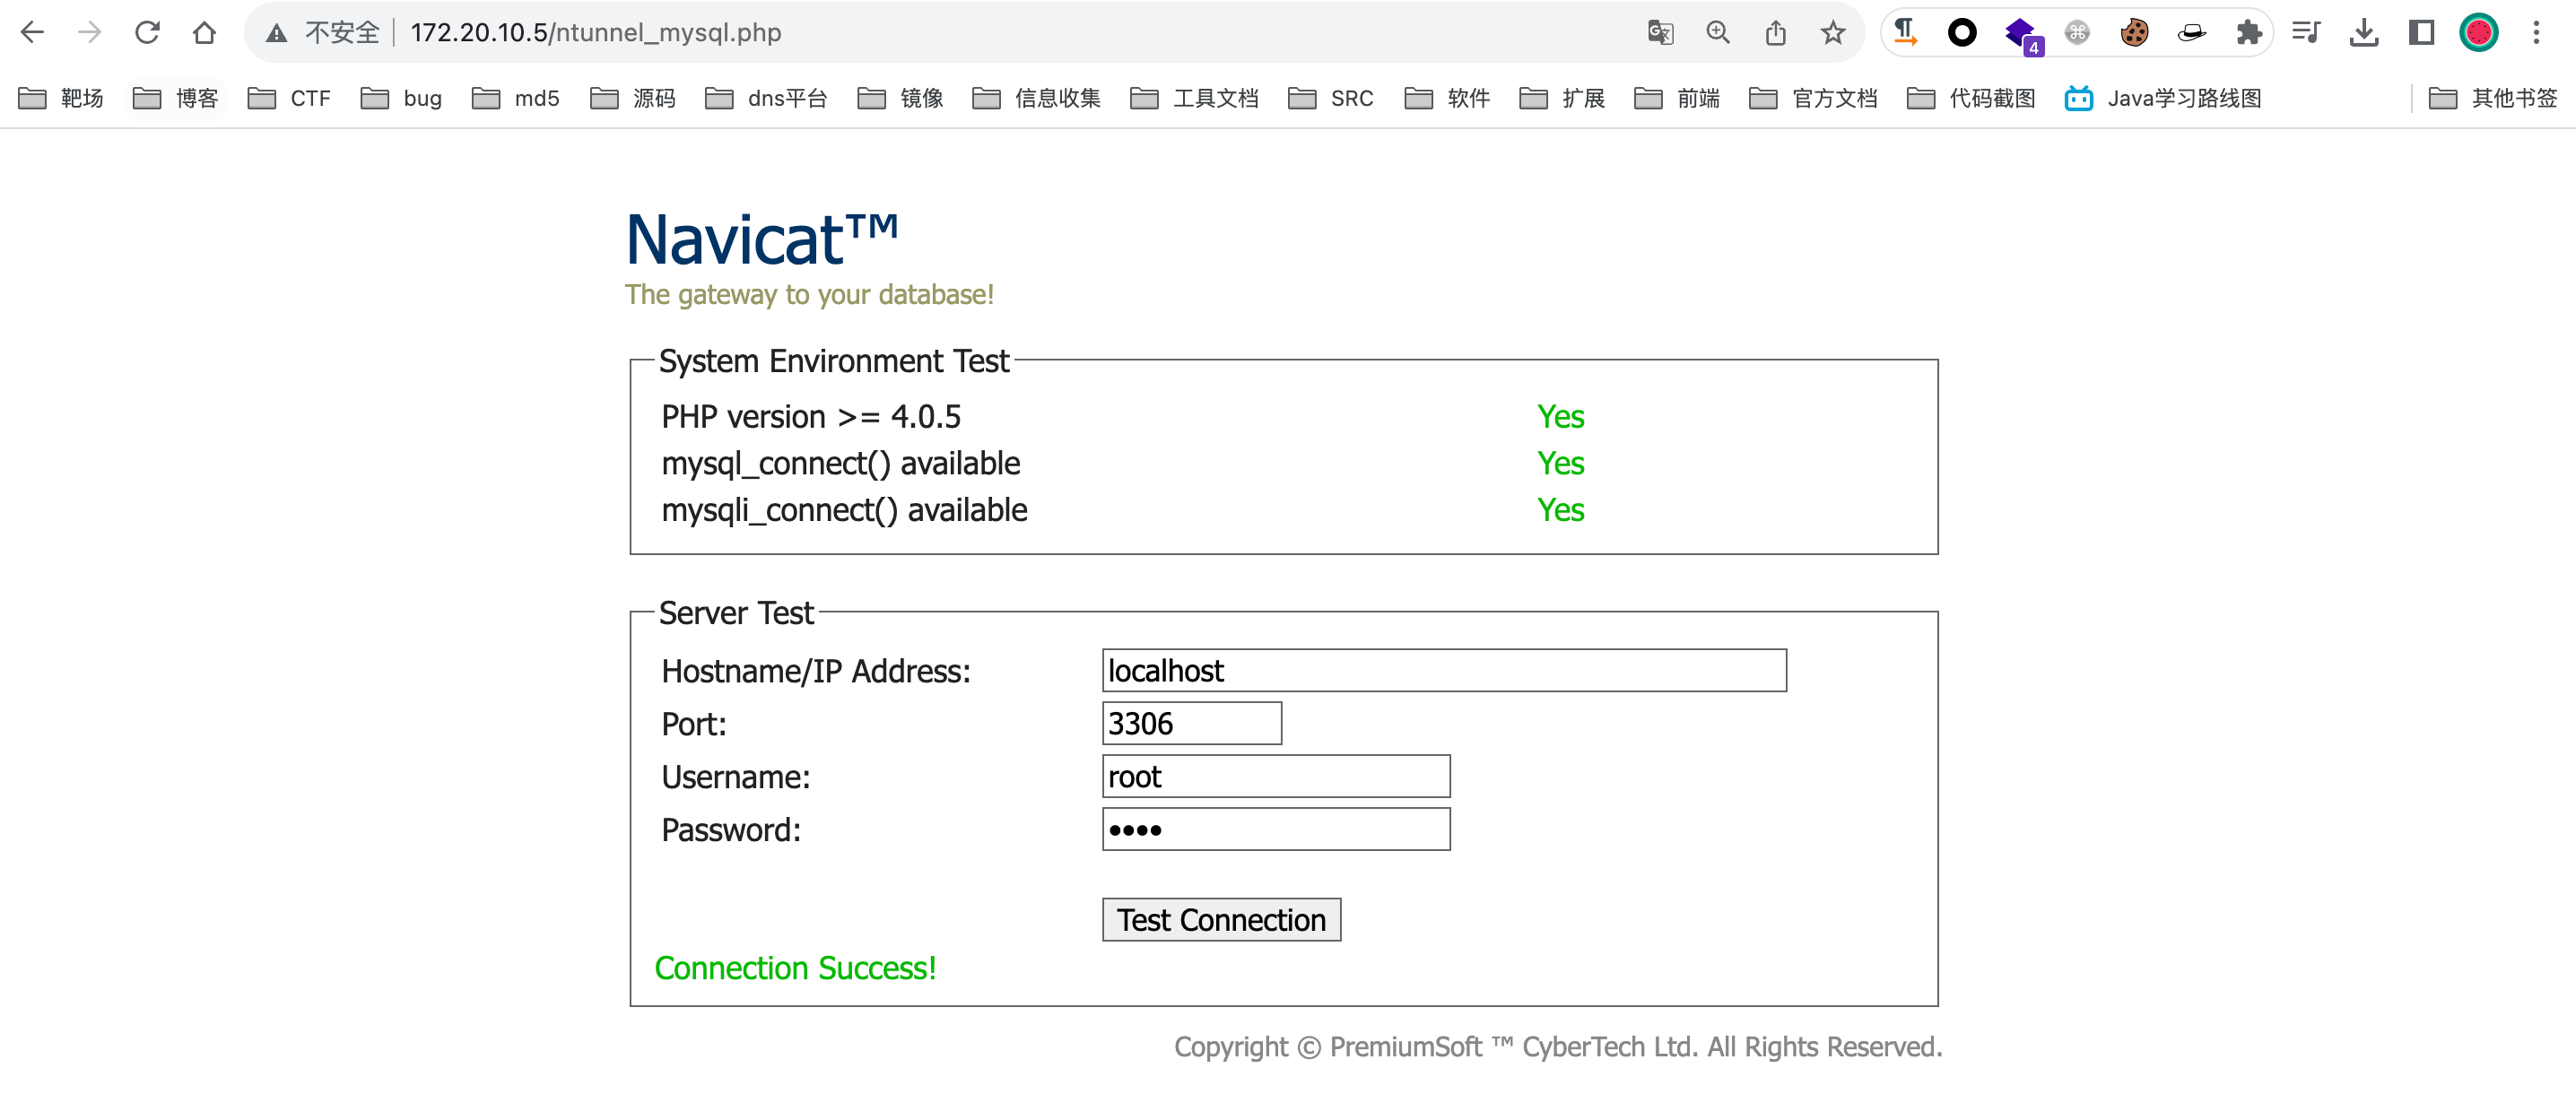Open the 前端 bookmark folder

[1678, 98]
